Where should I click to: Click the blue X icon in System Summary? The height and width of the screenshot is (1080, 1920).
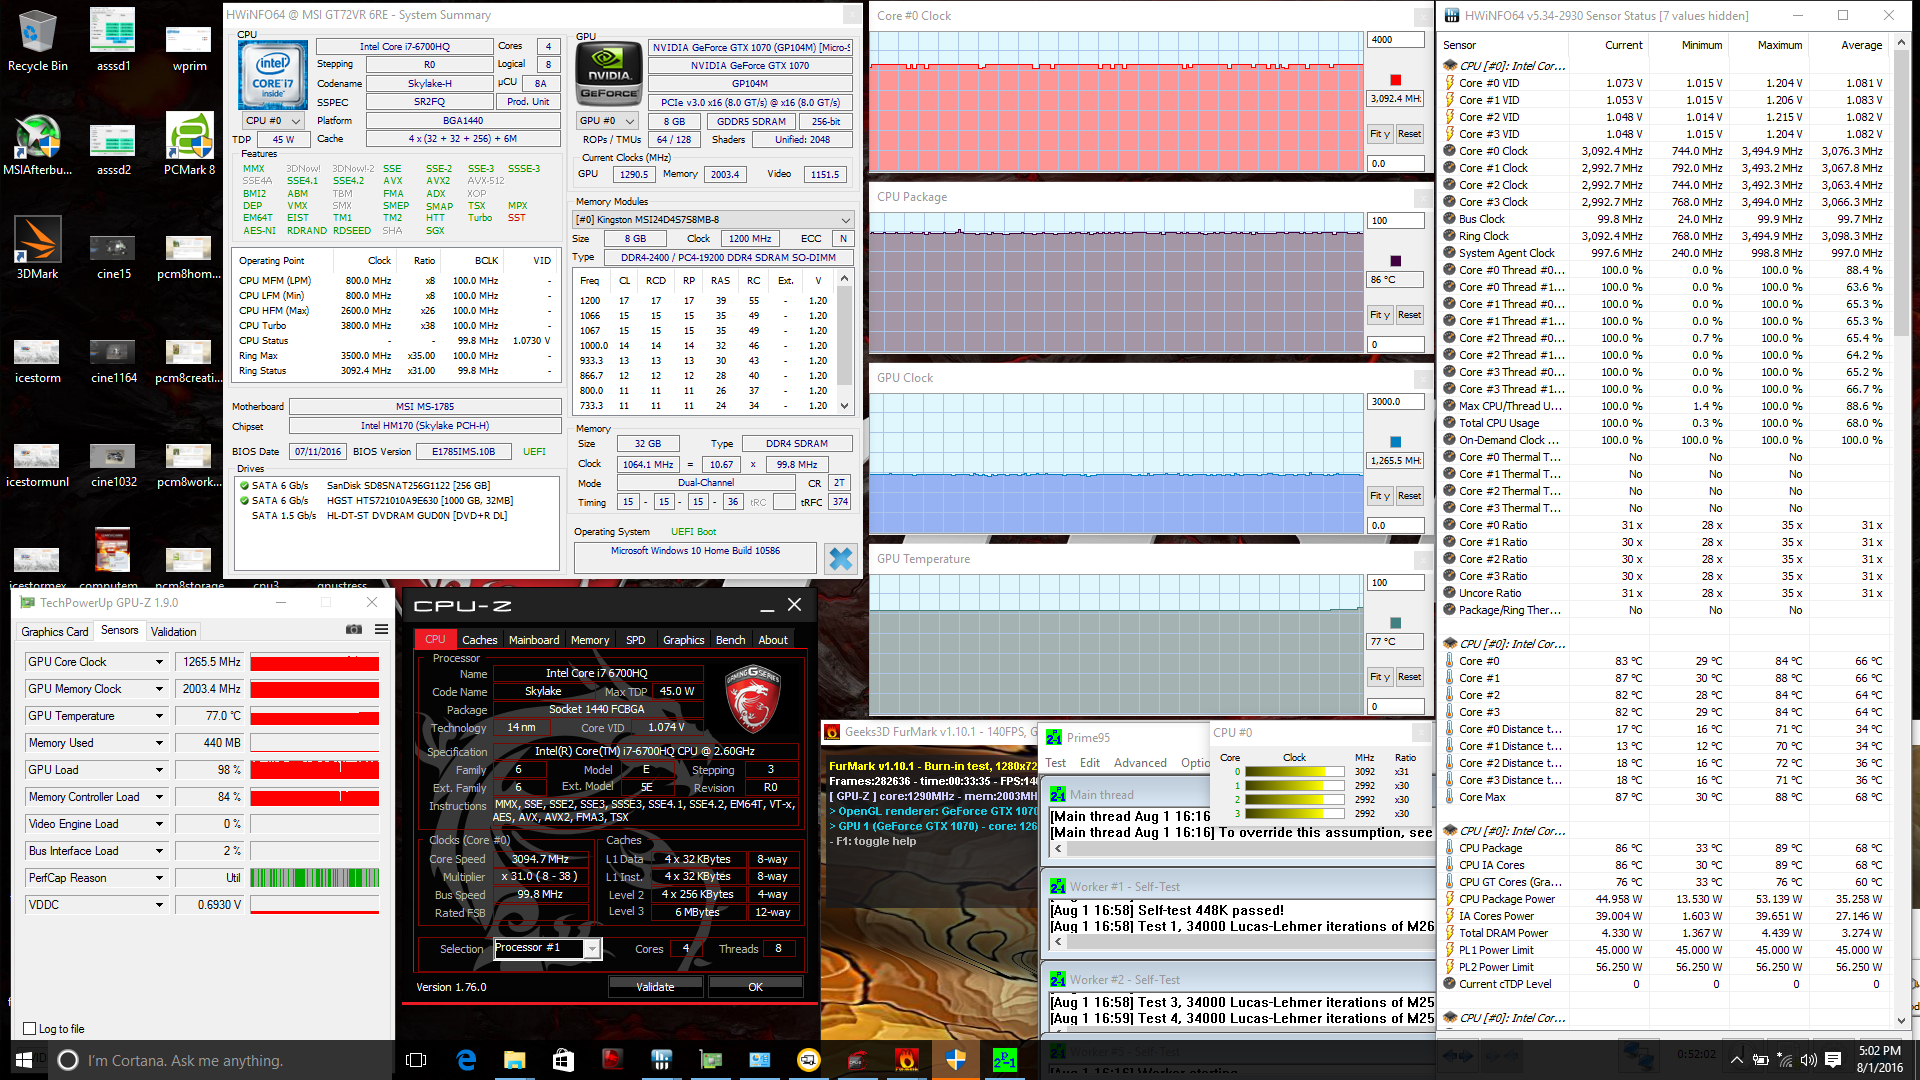point(841,559)
